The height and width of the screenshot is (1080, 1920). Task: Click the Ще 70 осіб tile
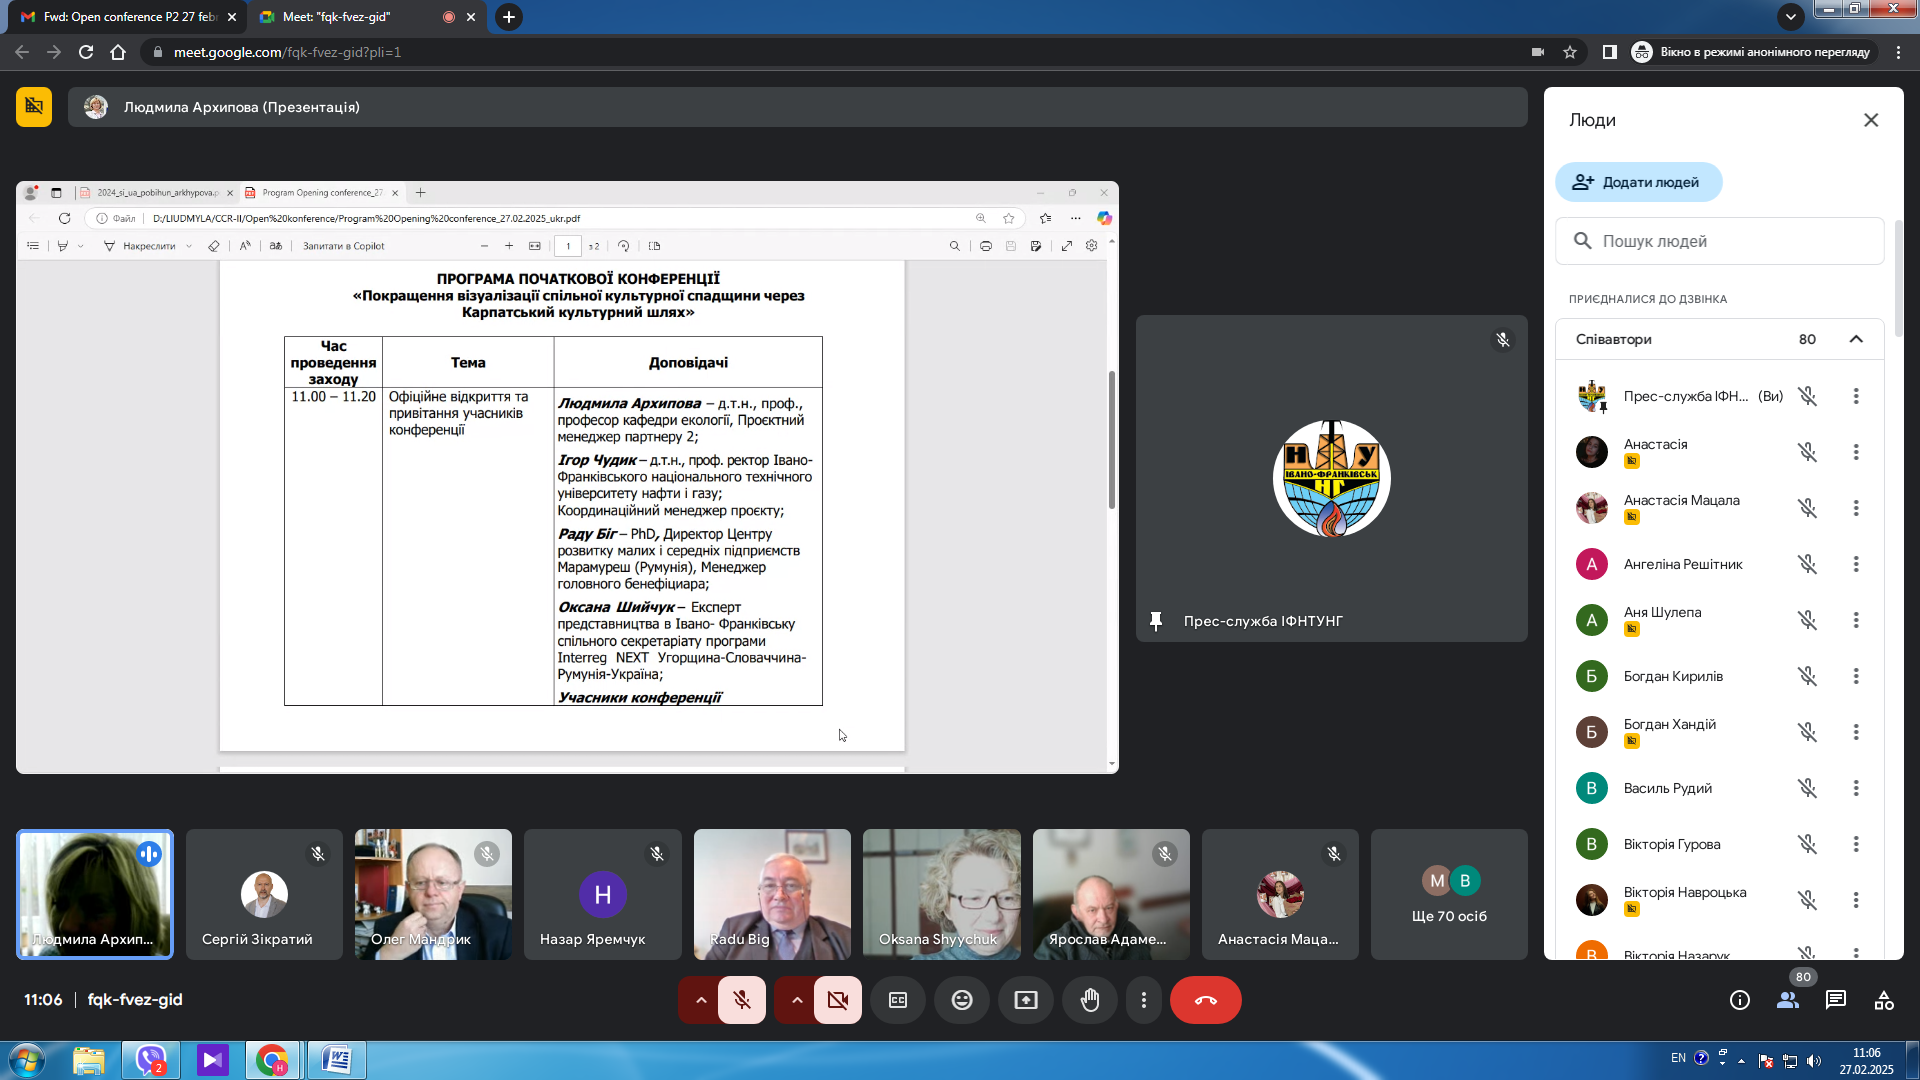(1449, 894)
